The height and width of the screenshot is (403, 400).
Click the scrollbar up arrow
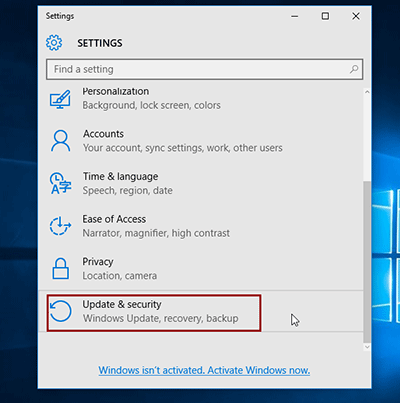tap(367, 92)
